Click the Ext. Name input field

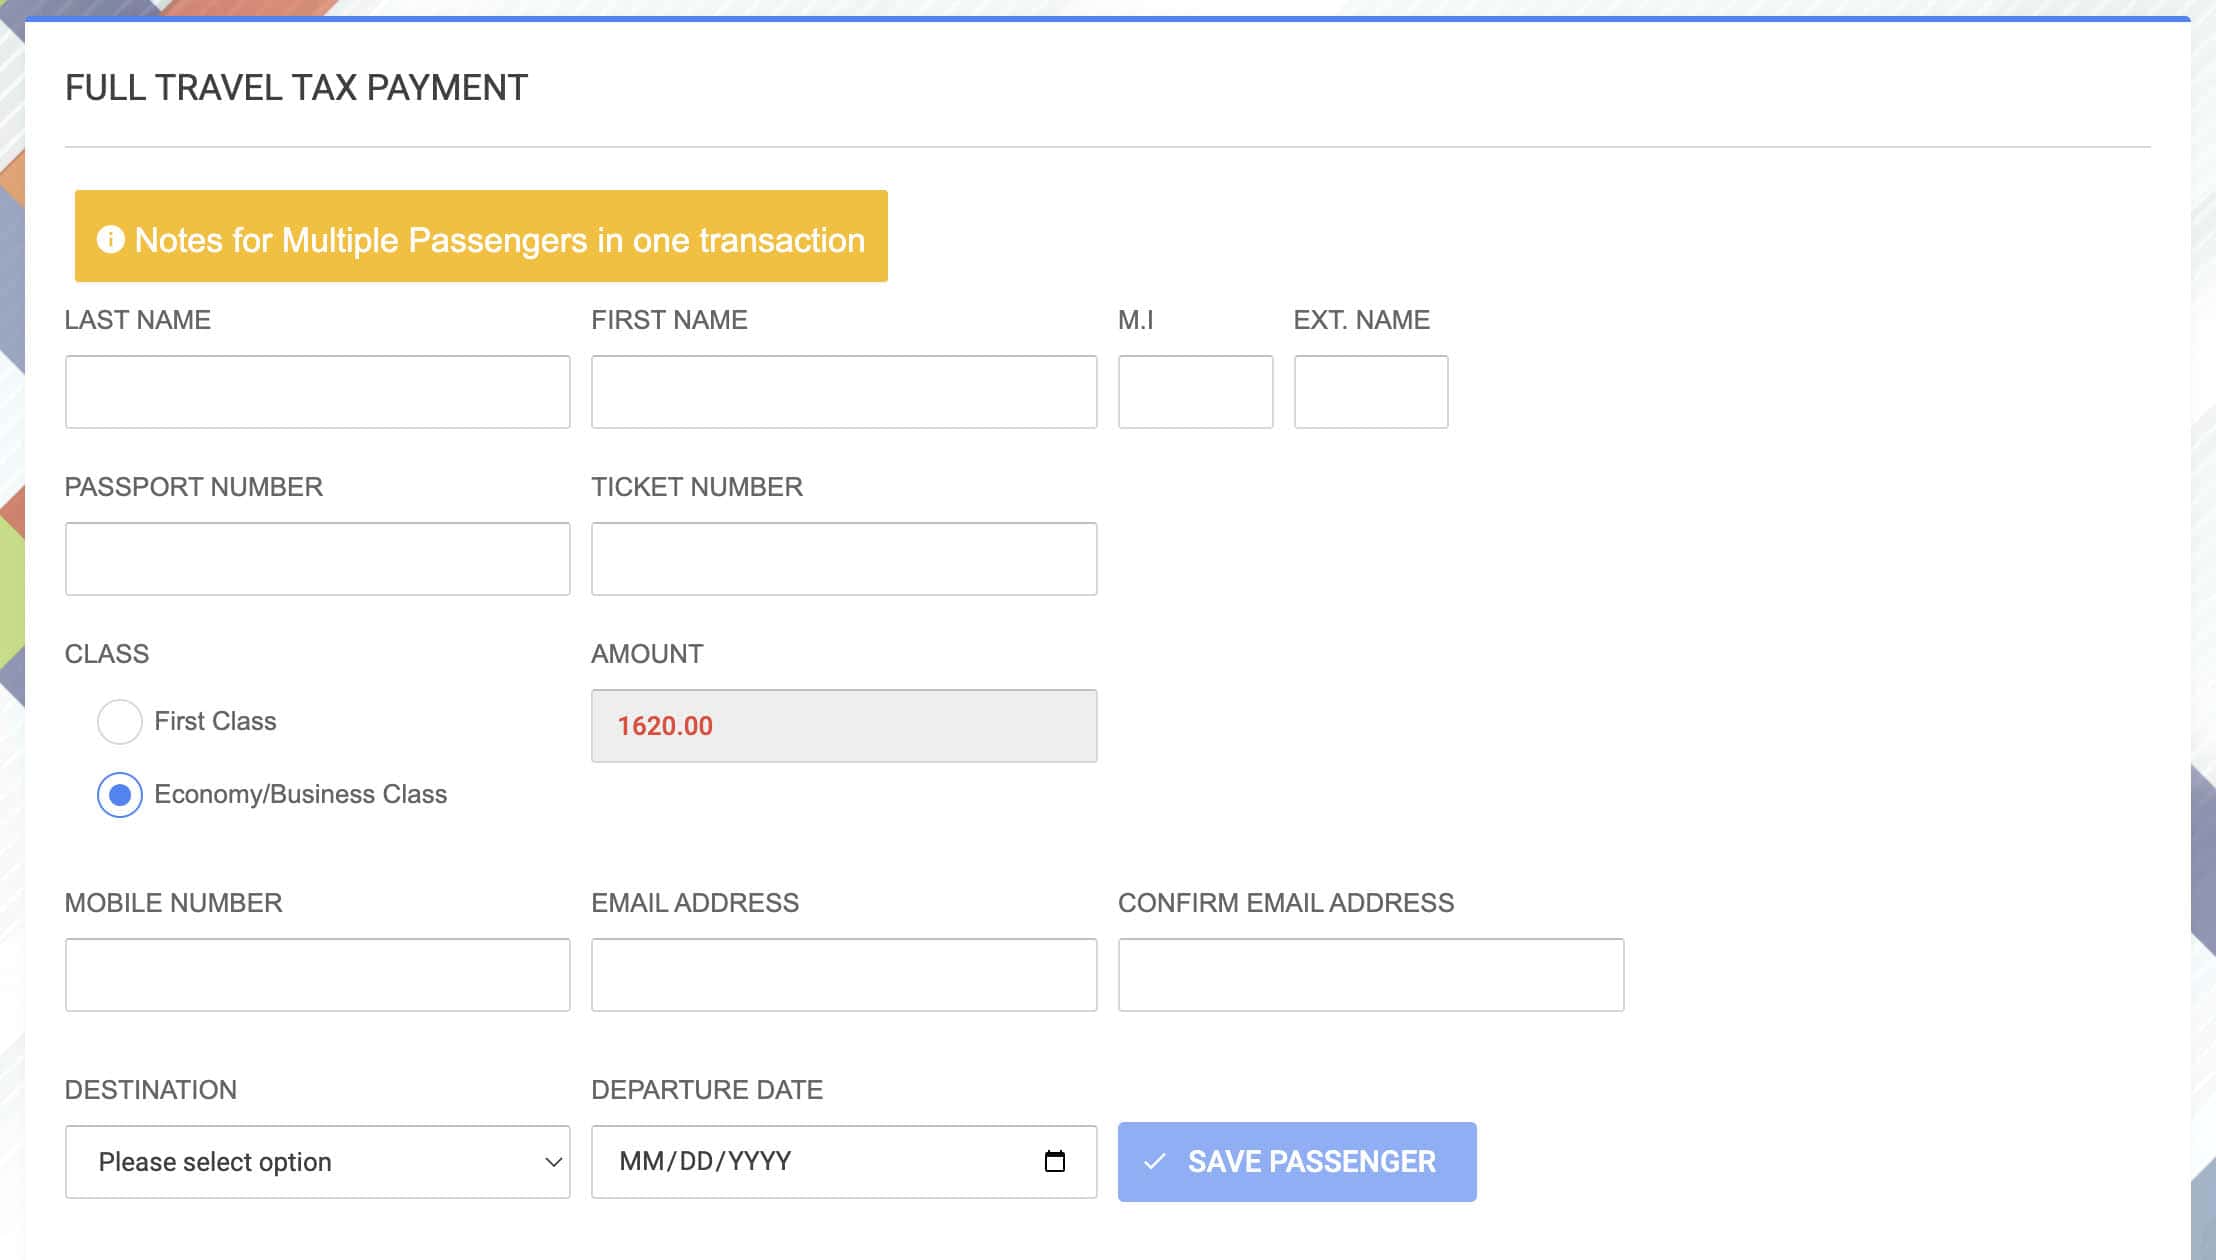(1371, 391)
